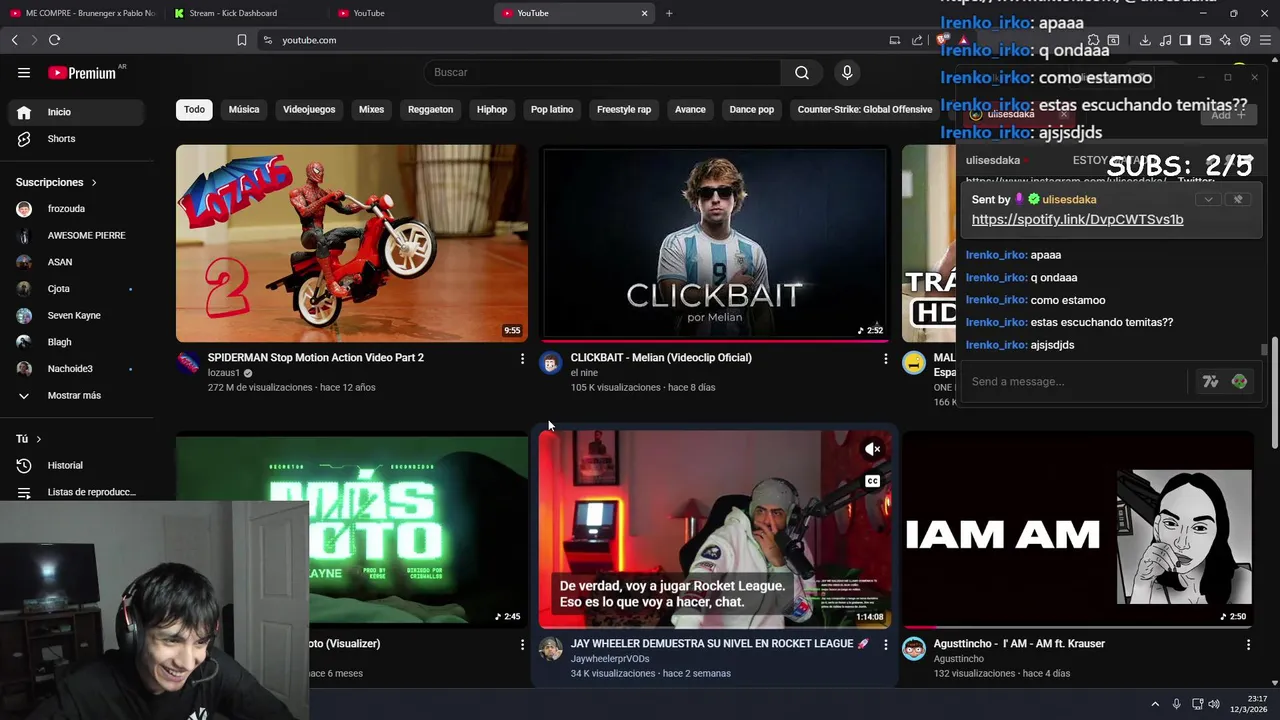Open Nachoide3 subscription channel
The image size is (1280, 720).
click(x=78, y=369)
